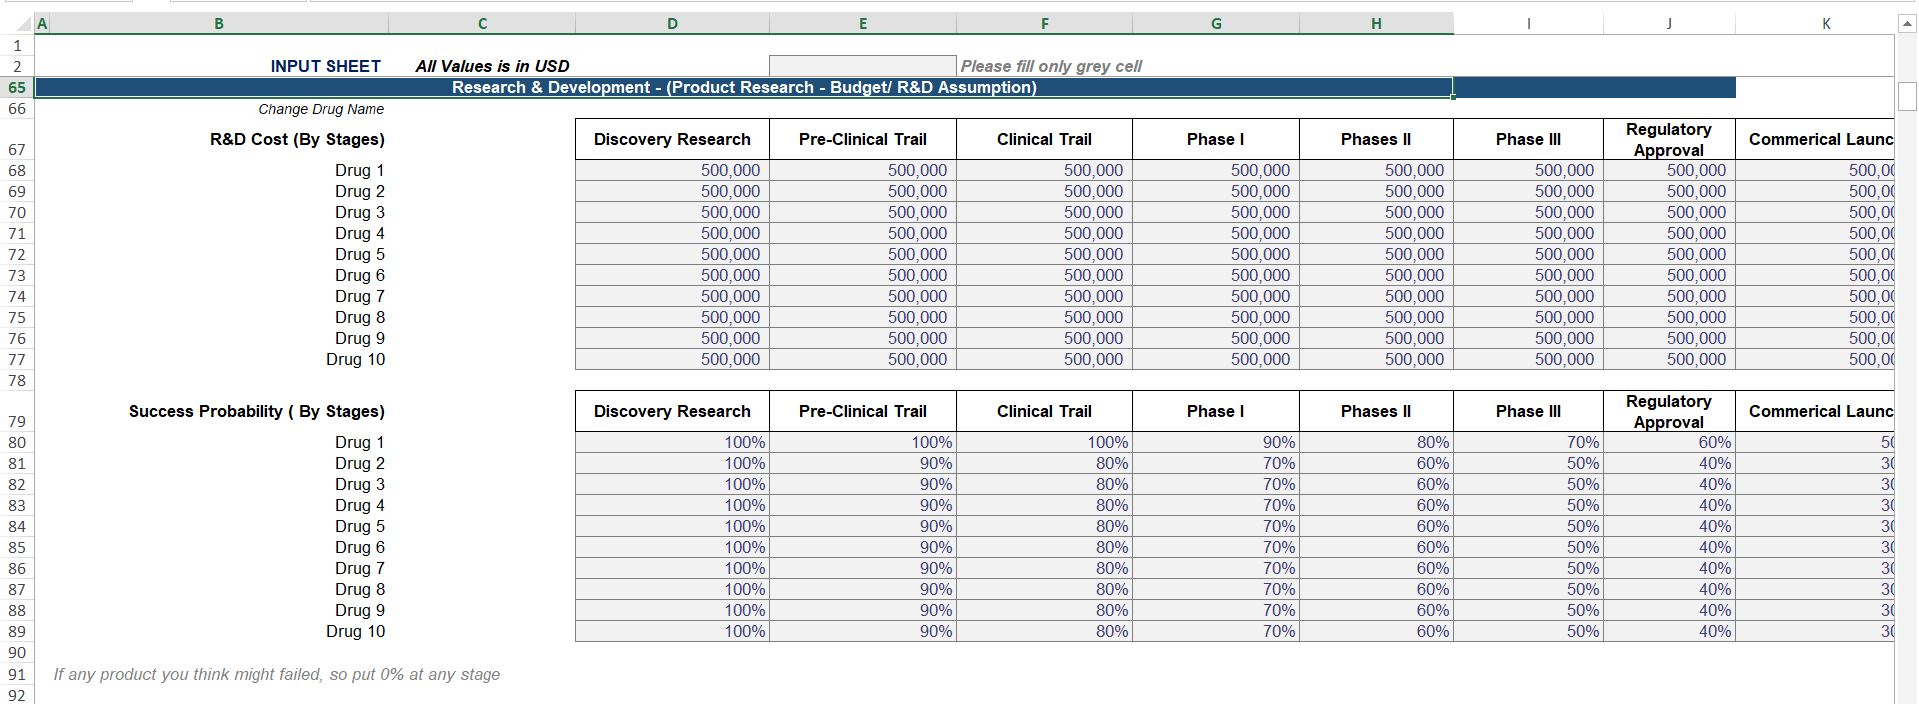Image resolution: width=1919 pixels, height=704 pixels.
Task: Click 'Drug 3' label in Success Probability section
Action: pyautogui.click(x=360, y=484)
